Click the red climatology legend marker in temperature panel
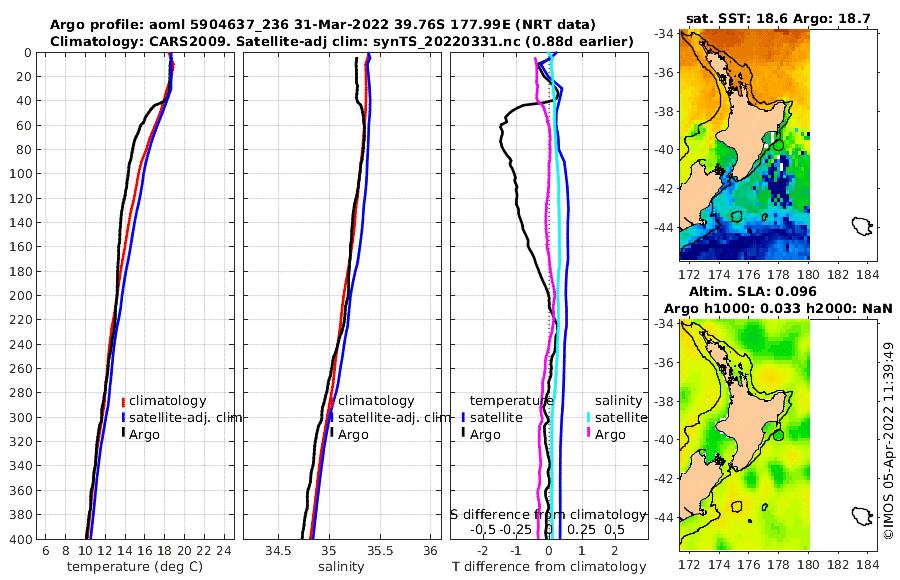The height and width of the screenshot is (580, 900). click(x=123, y=401)
